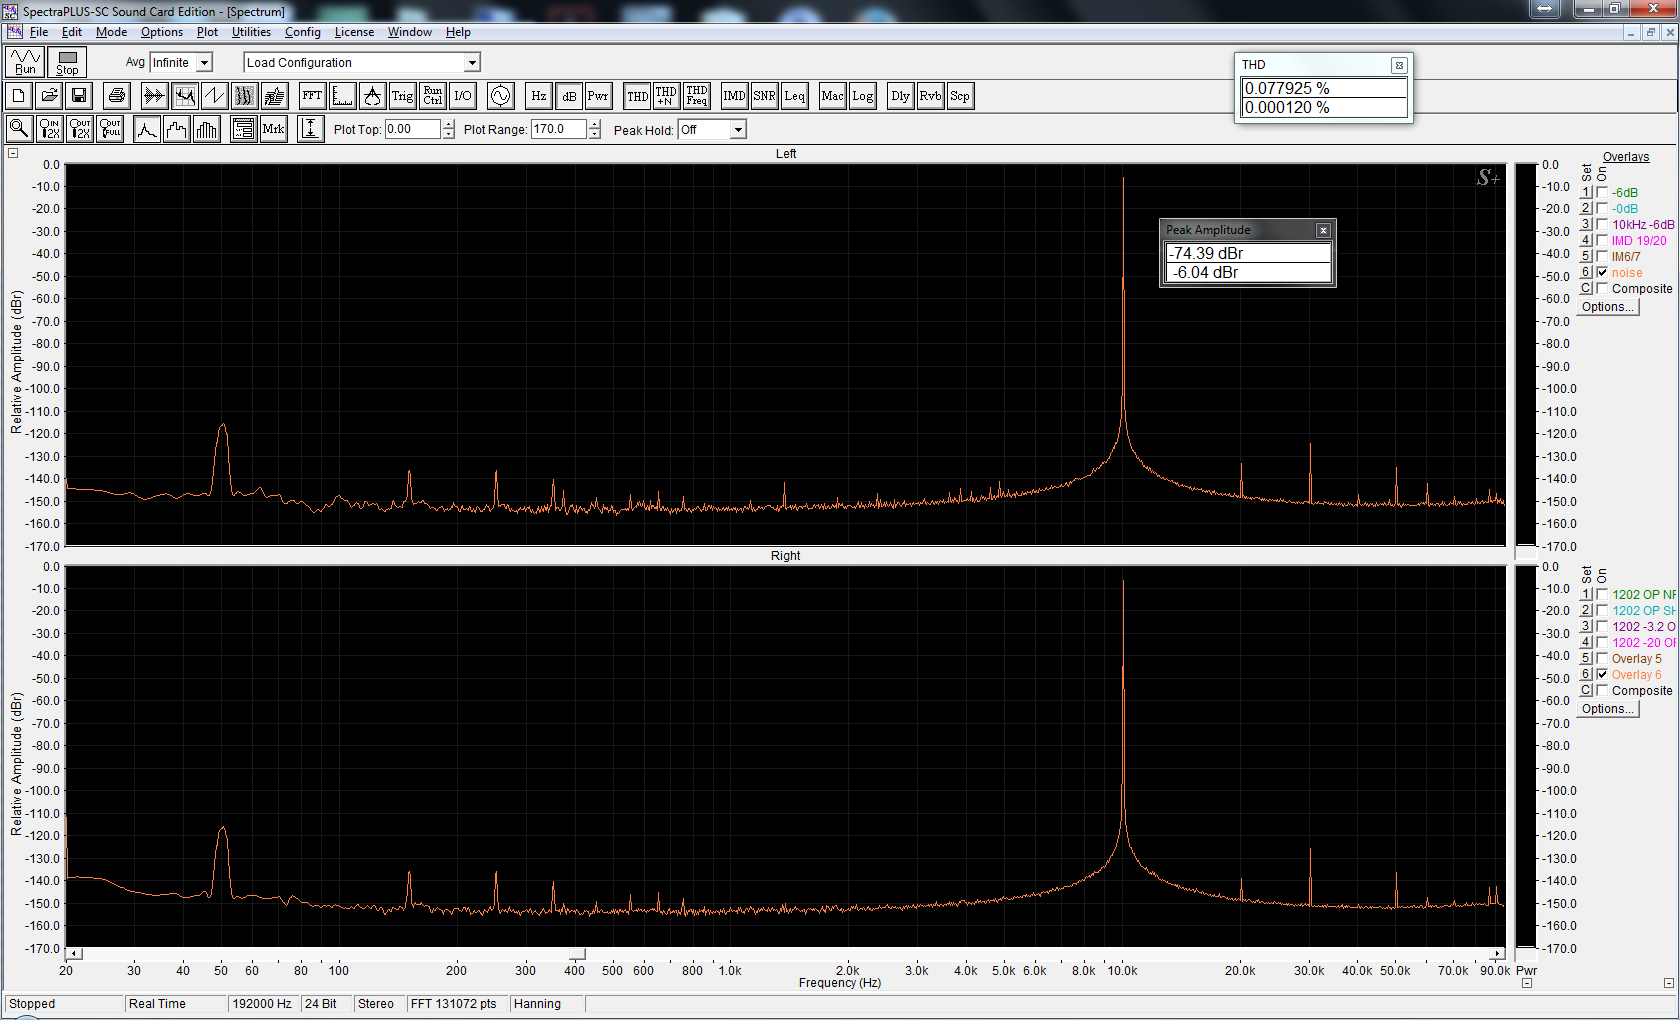The height and width of the screenshot is (1020, 1680).
Task: Open the Avg Infinite dropdown
Action: [x=204, y=62]
